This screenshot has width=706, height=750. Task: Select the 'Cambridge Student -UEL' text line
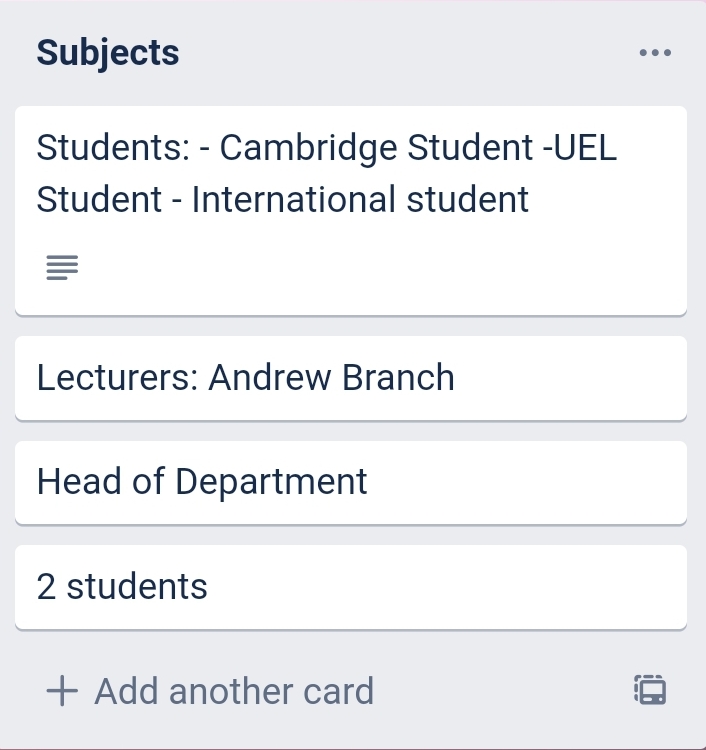[x=418, y=148]
